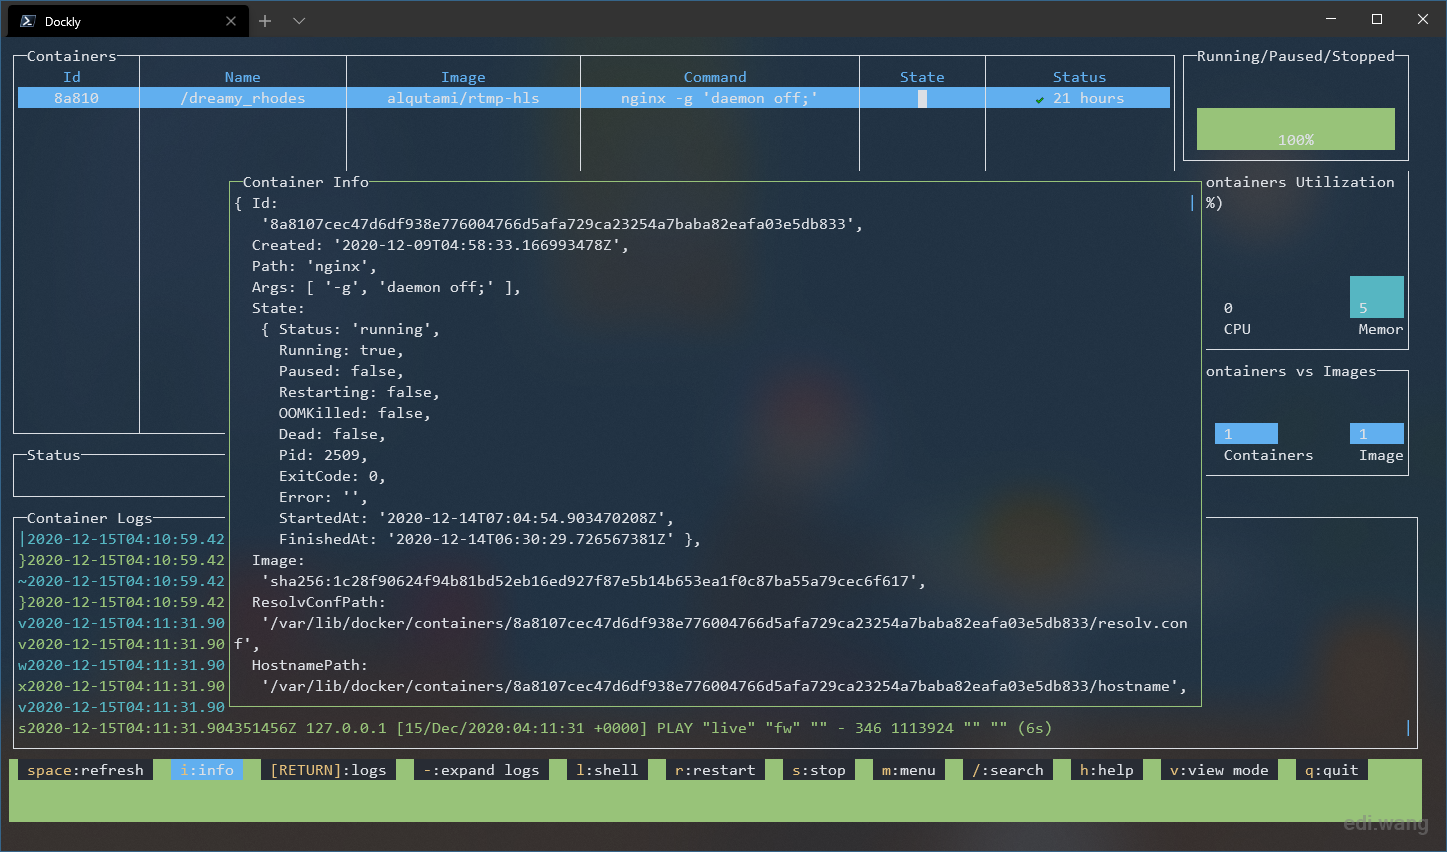Click the Container Logs scrollbar marker
This screenshot has width=1447, height=852.
pyautogui.click(x=1408, y=728)
